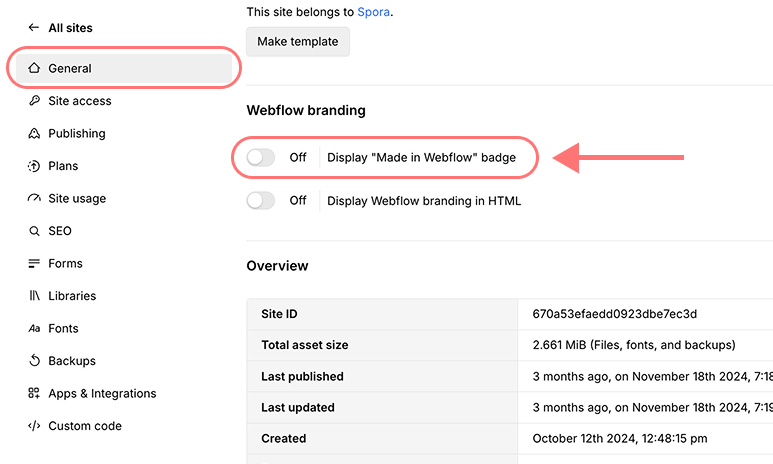Screen dimensions: 773x464
Task: Toggle Display Webflow branding in HTML switch
Action: pos(261,201)
